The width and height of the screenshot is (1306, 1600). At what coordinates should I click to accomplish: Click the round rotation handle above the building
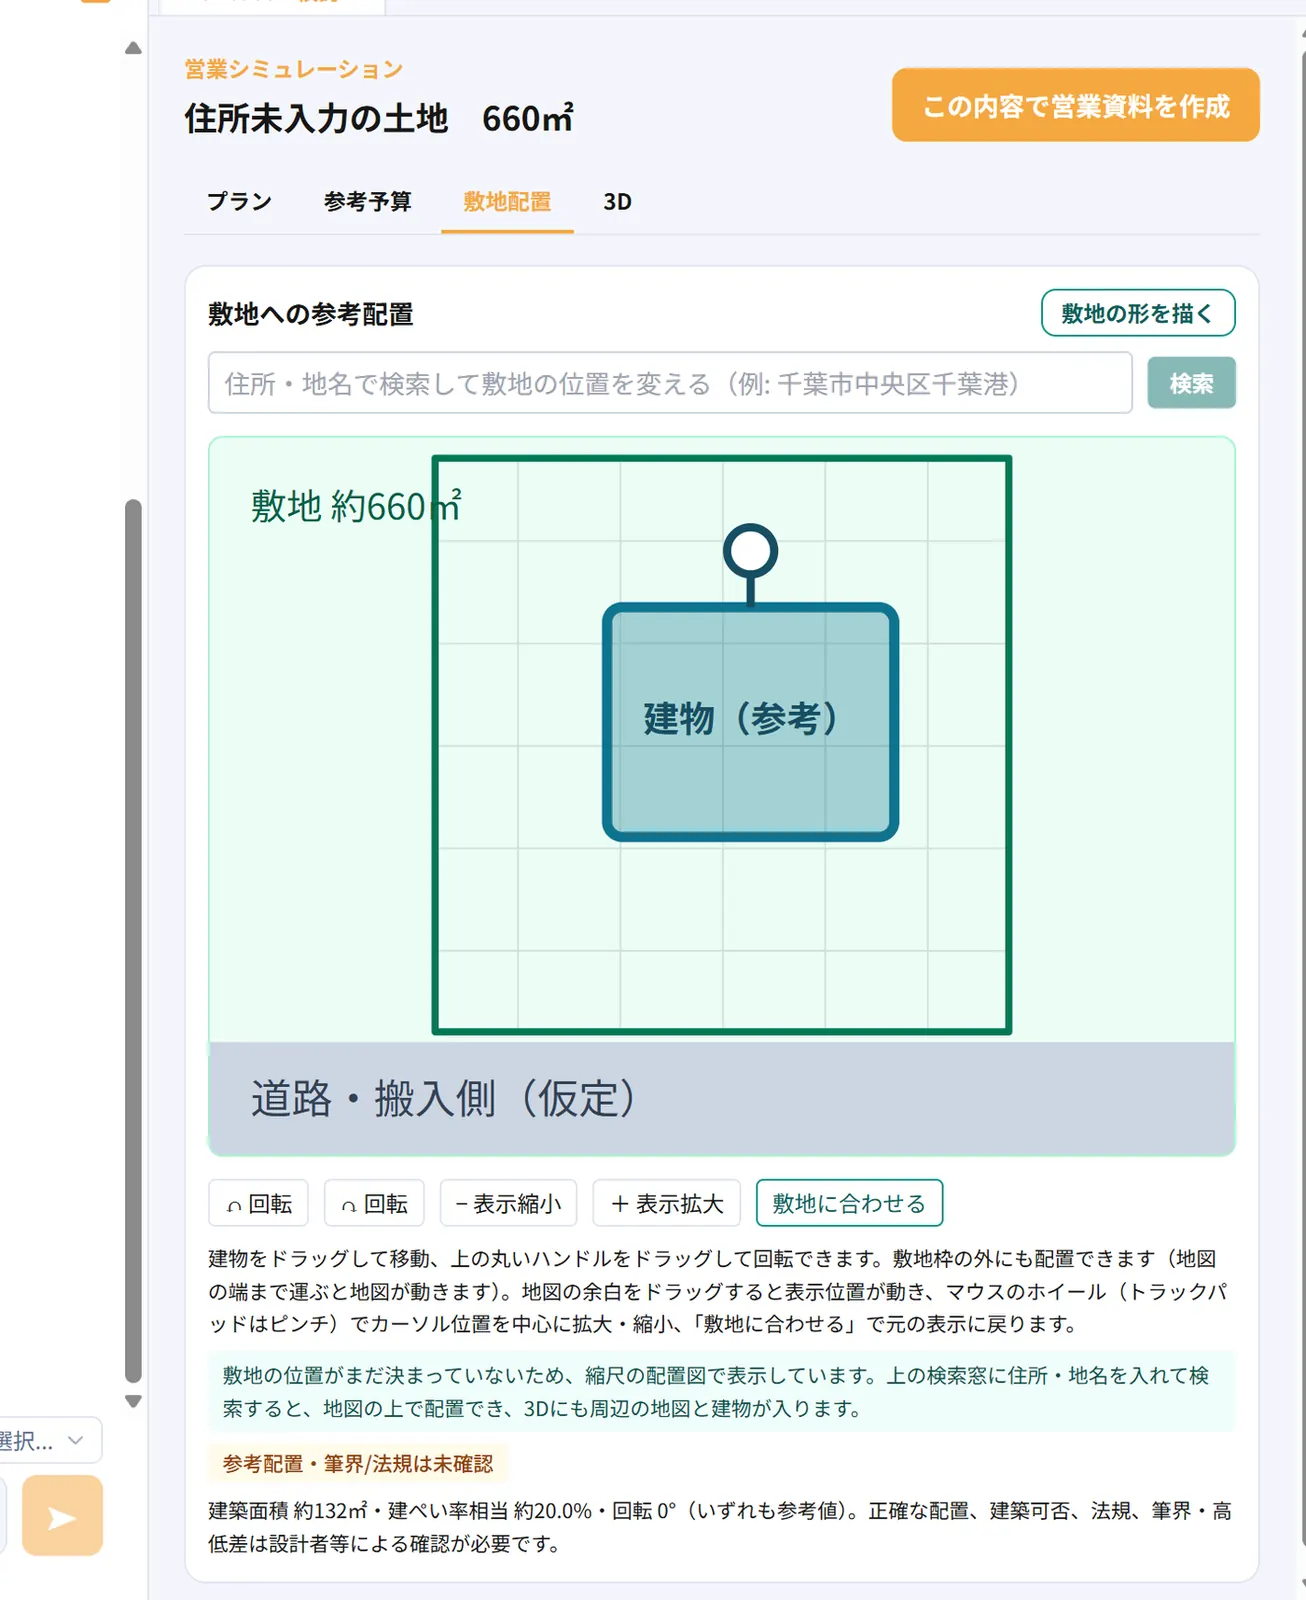[x=750, y=551]
